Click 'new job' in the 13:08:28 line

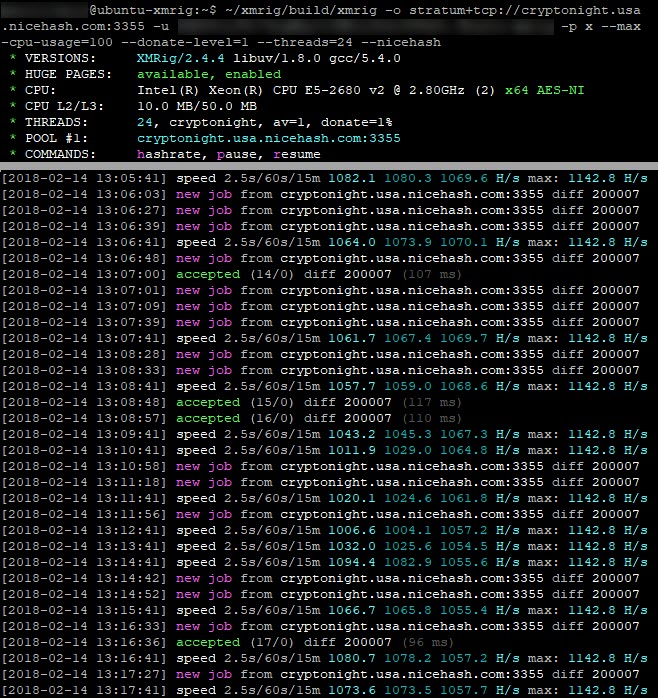[x=204, y=355]
